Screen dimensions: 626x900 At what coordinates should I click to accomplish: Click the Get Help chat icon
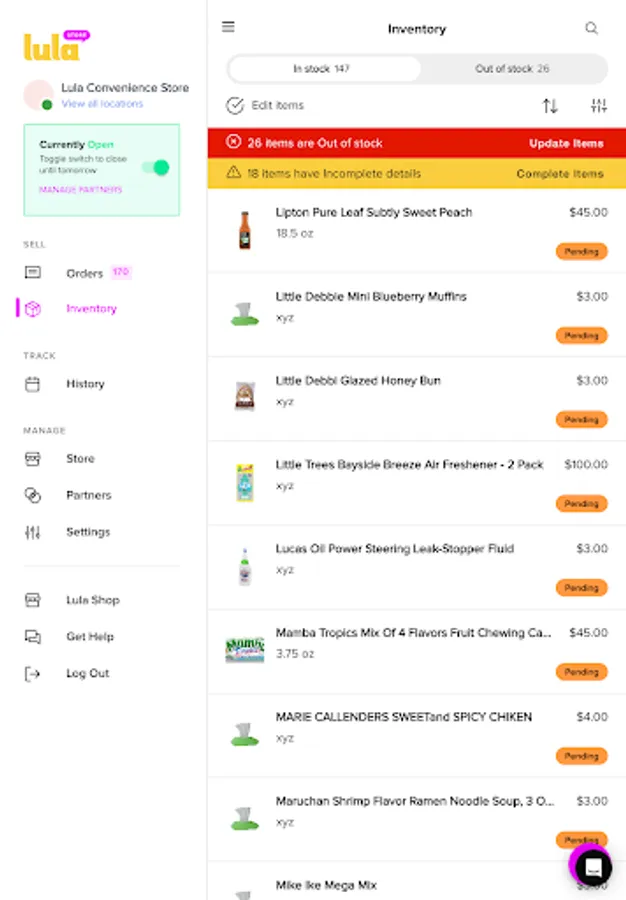pos(33,636)
